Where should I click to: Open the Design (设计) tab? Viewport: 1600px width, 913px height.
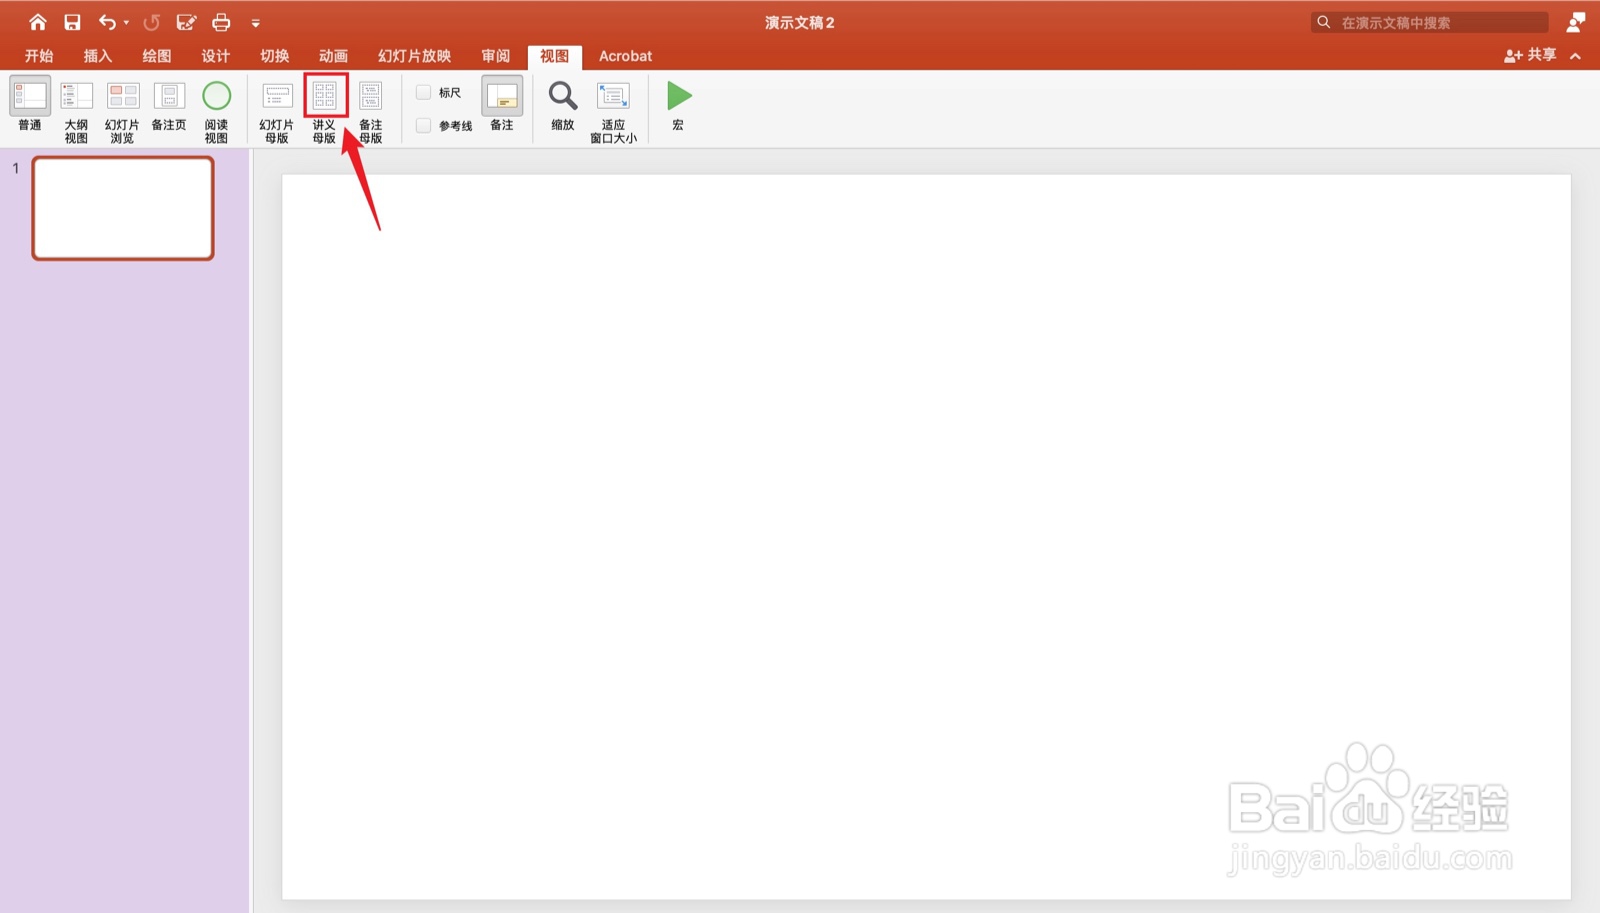click(x=216, y=56)
